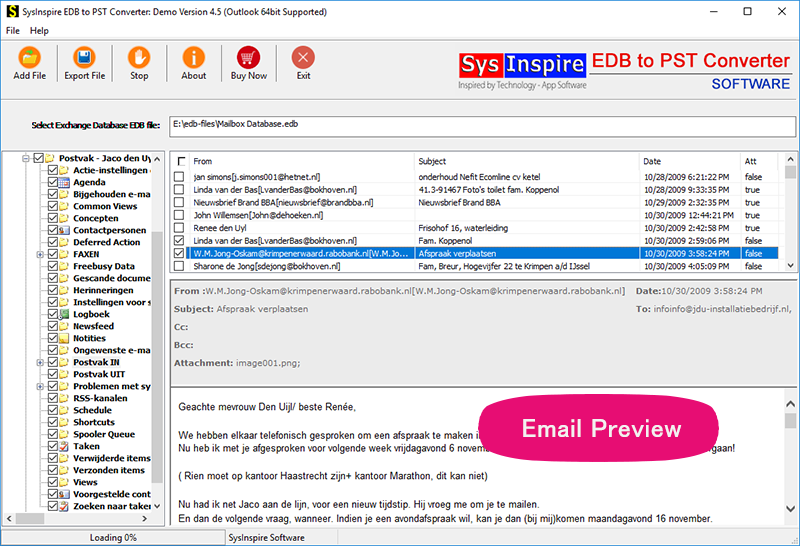Sort emails by the Subject column header
The height and width of the screenshot is (546, 800).
click(x=525, y=161)
